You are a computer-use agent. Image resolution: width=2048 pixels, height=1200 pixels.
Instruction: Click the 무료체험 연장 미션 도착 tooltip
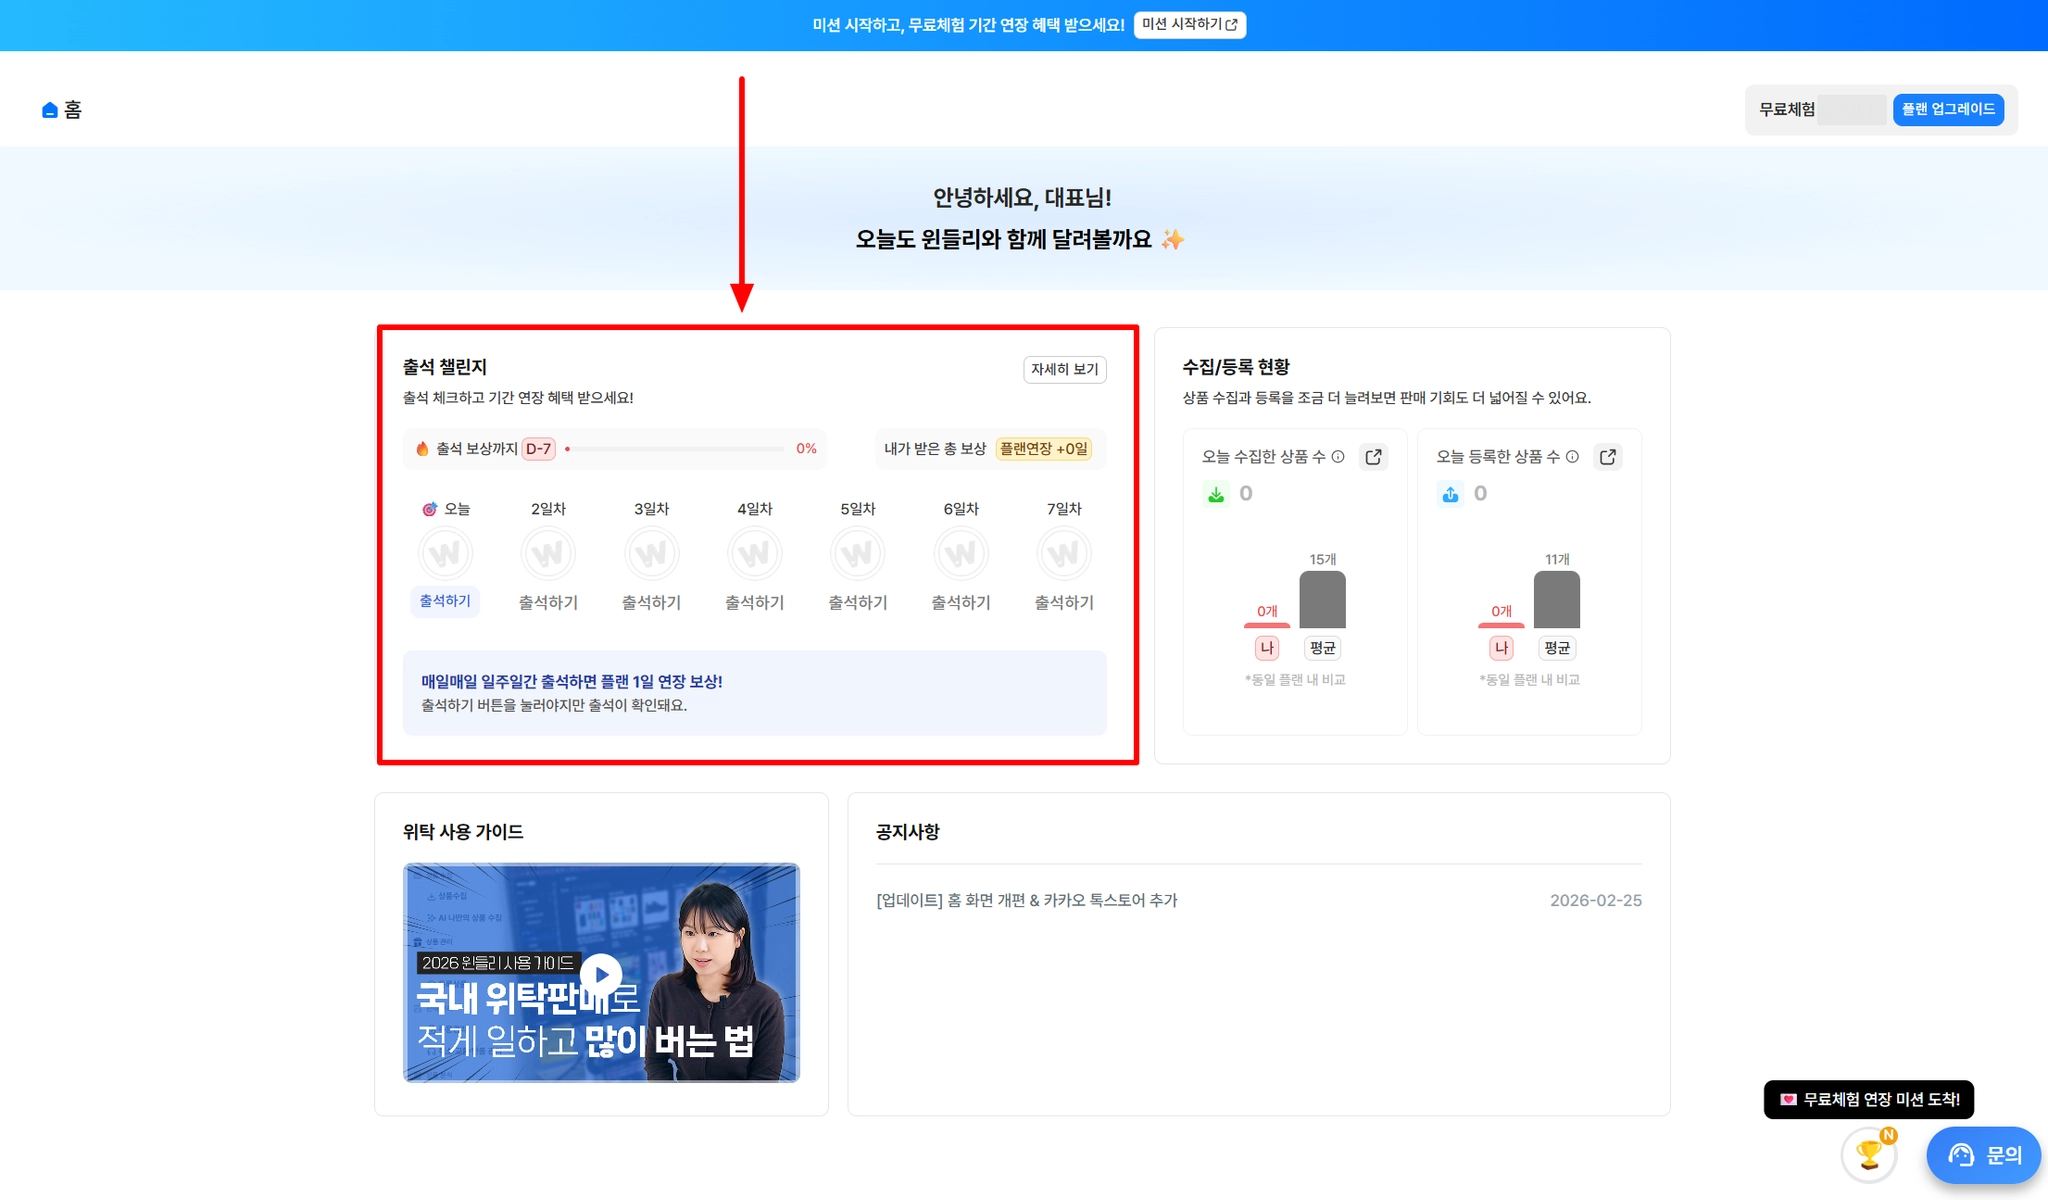[1868, 1099]
